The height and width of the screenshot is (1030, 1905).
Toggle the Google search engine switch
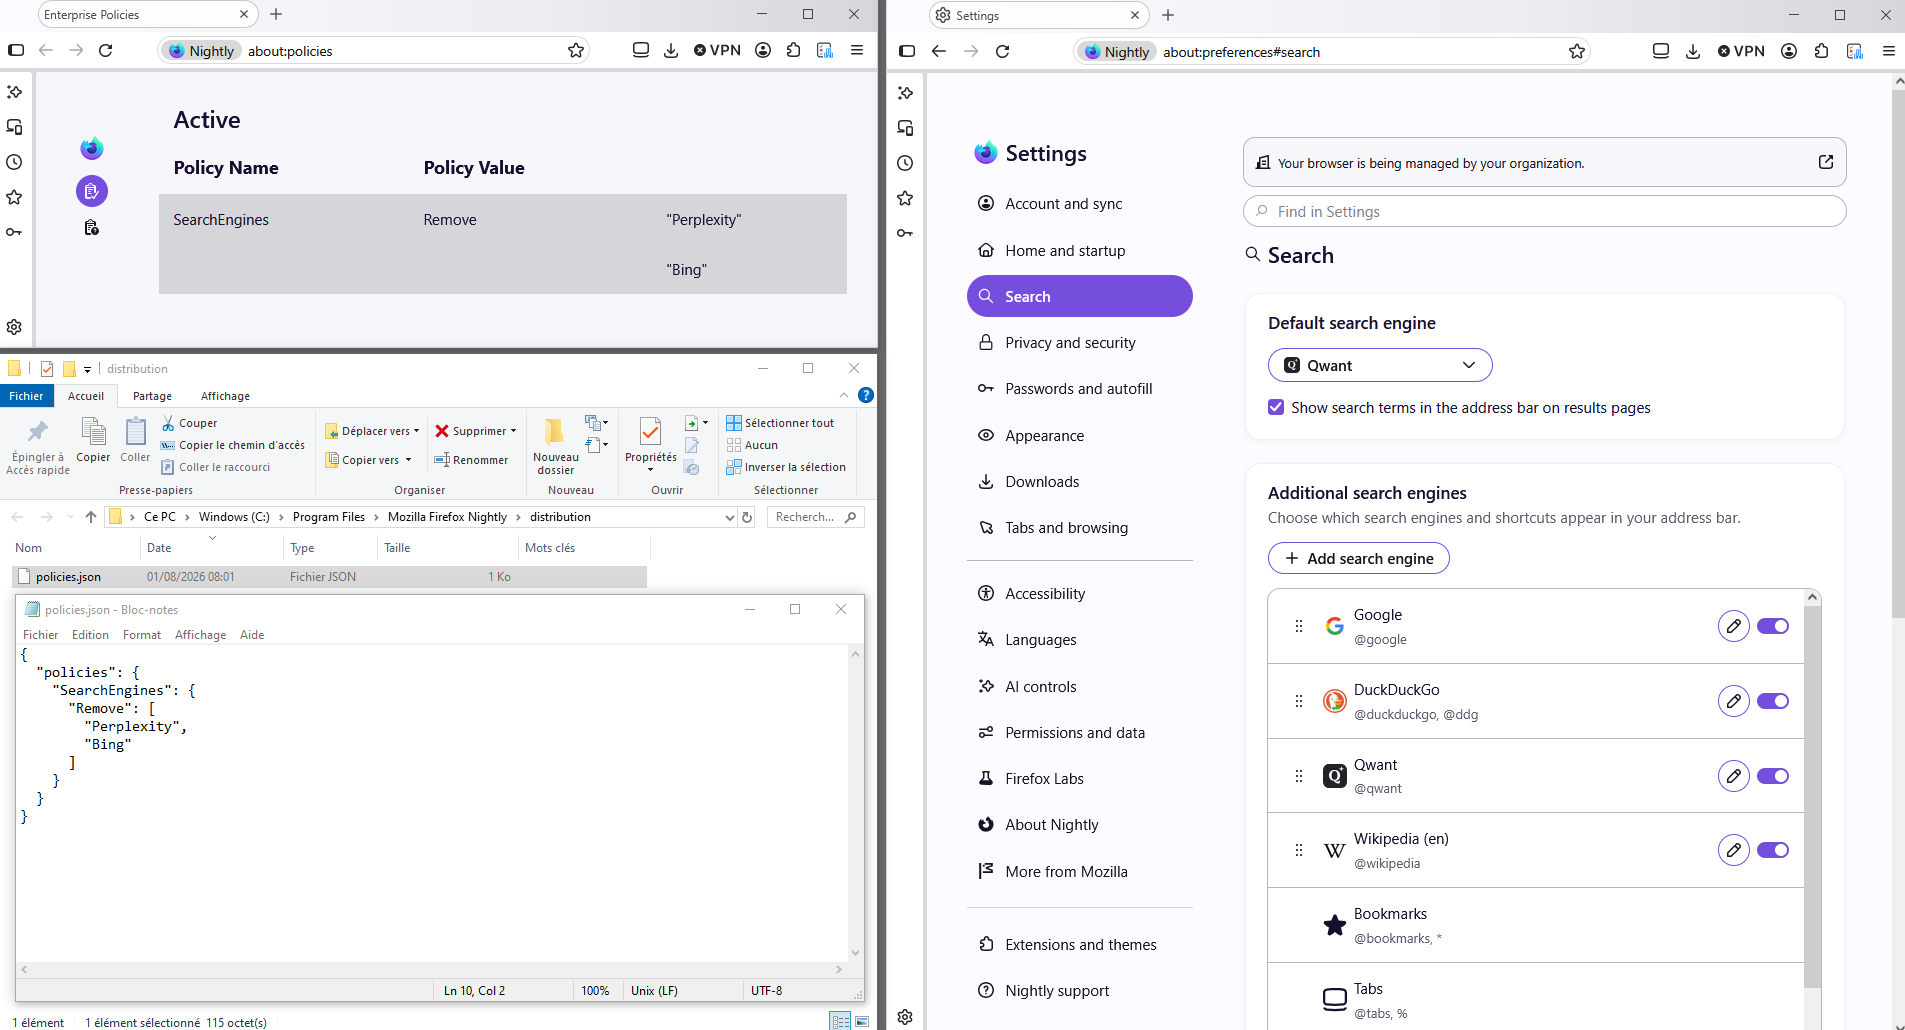click(x=1773, y=626)
